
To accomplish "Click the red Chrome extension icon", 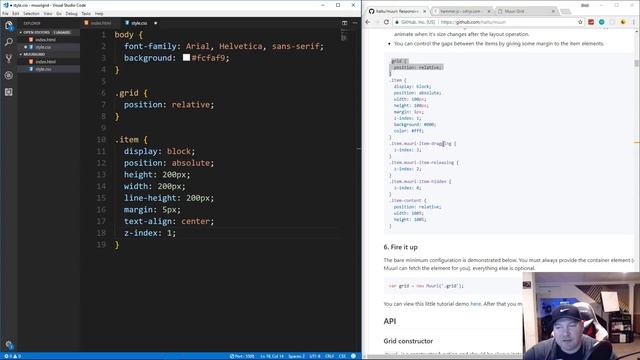I will [x=591, y=22].
